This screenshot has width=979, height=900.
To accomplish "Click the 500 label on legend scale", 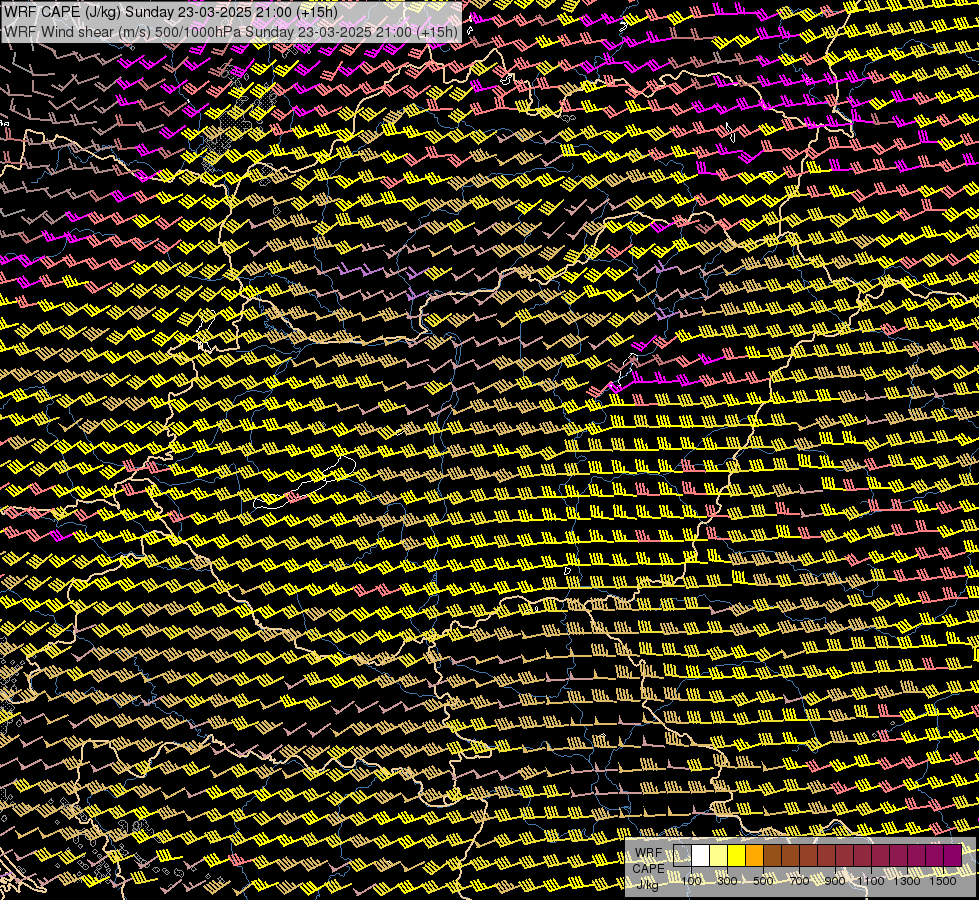I will point(763,881).
